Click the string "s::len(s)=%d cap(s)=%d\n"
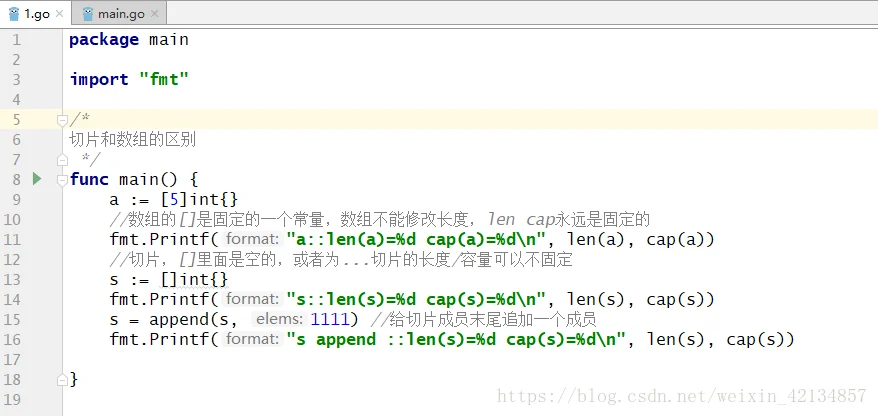Viewport: 878px width, 416px height. coord(416,300)
